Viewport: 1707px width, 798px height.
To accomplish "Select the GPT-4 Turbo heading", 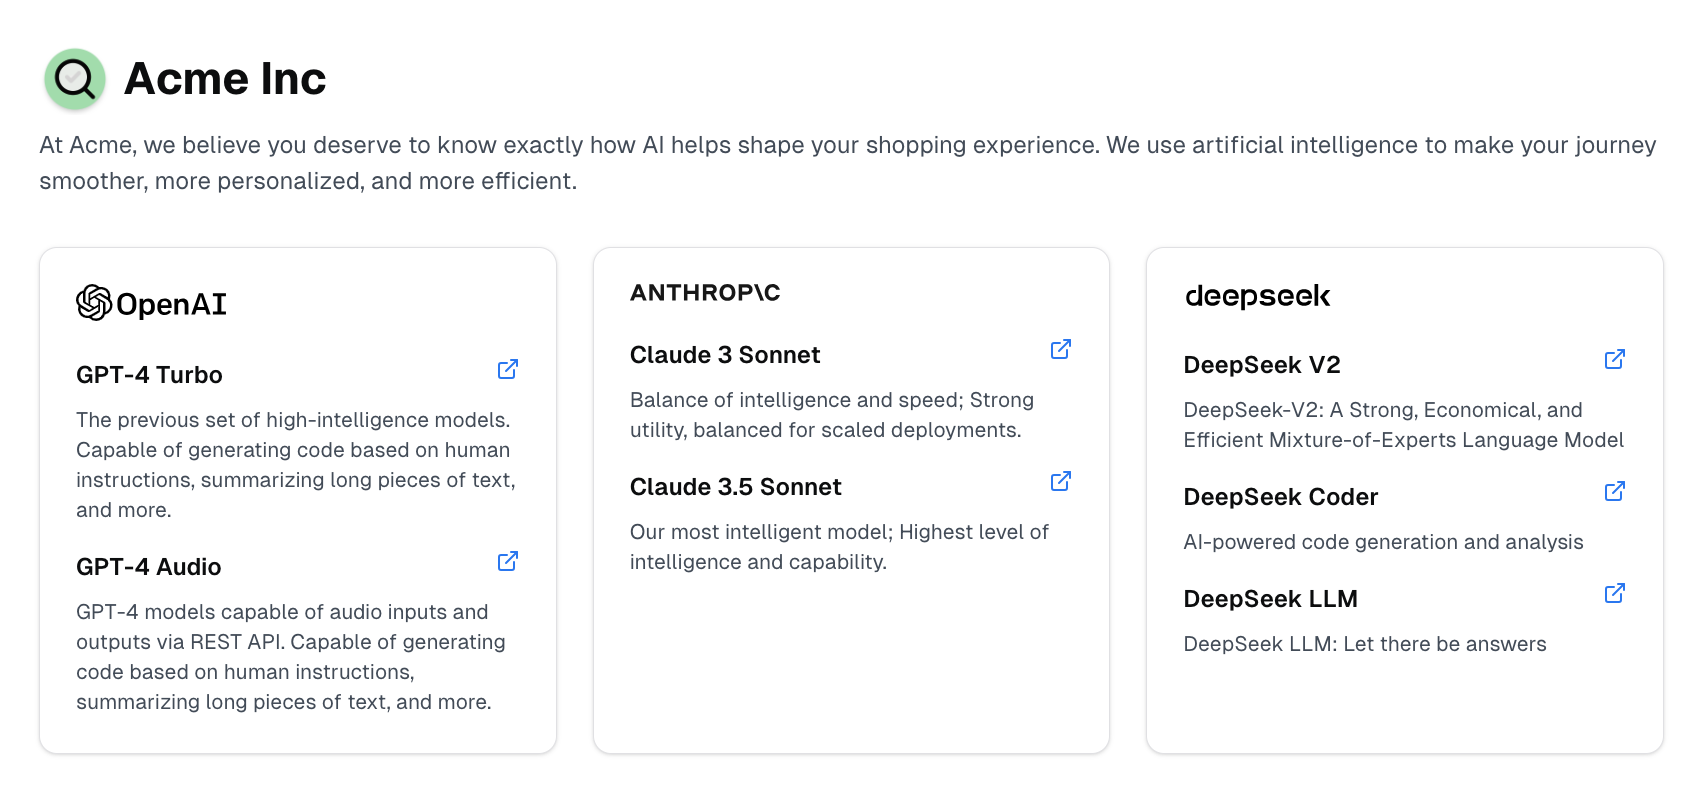I will click(x=149, y=375).
